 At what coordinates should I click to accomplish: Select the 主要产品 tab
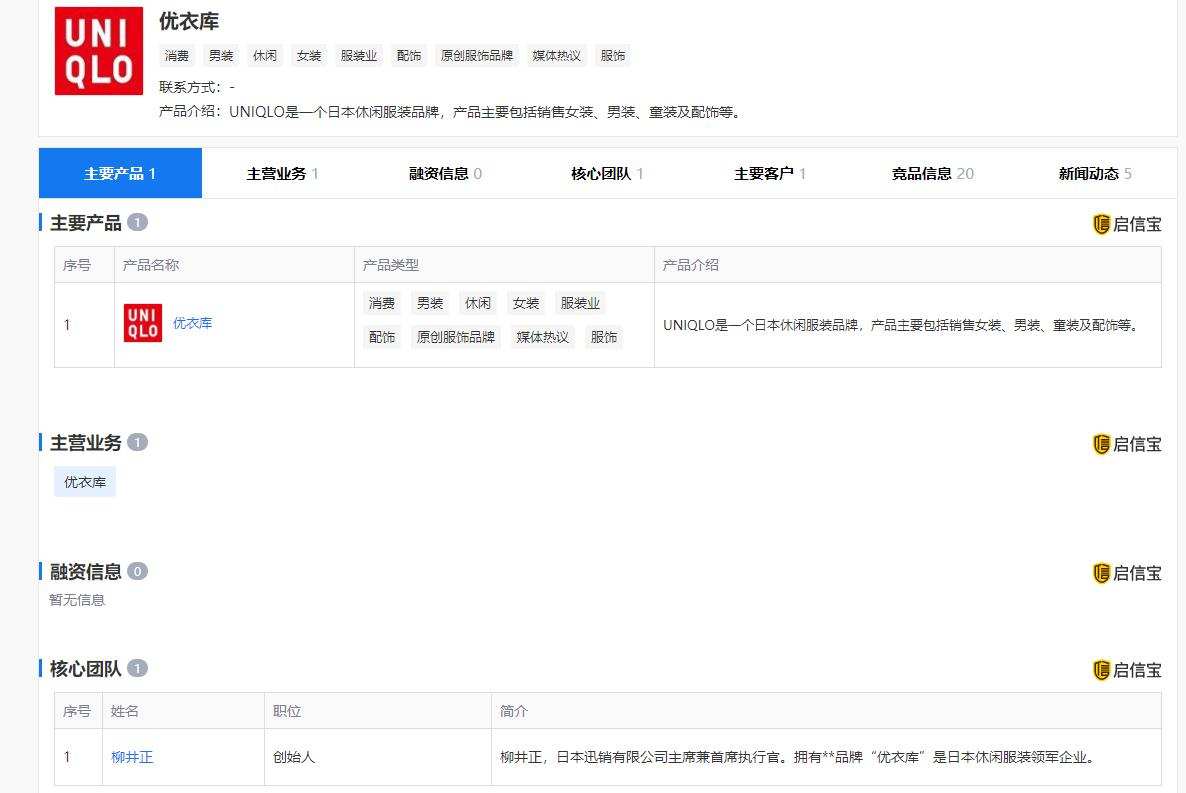coord(120,173)
